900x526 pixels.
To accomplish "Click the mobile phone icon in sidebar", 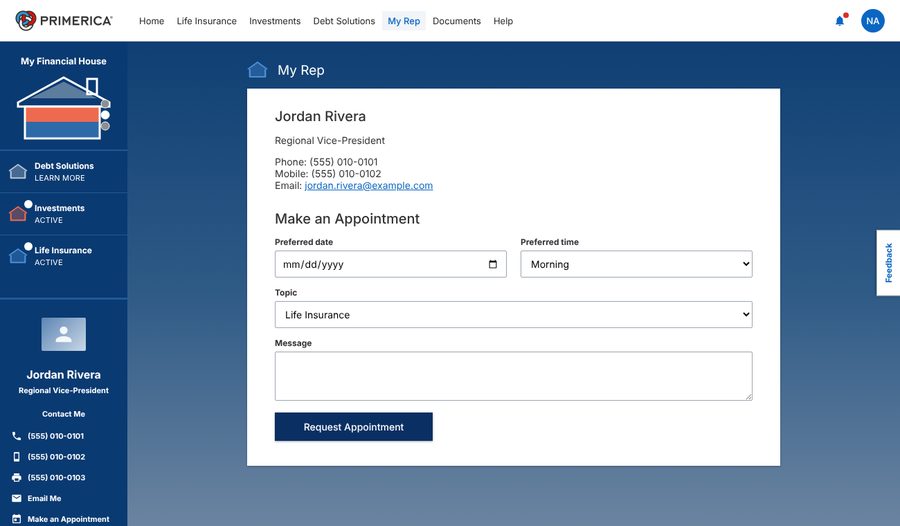I will click(17, 457).
